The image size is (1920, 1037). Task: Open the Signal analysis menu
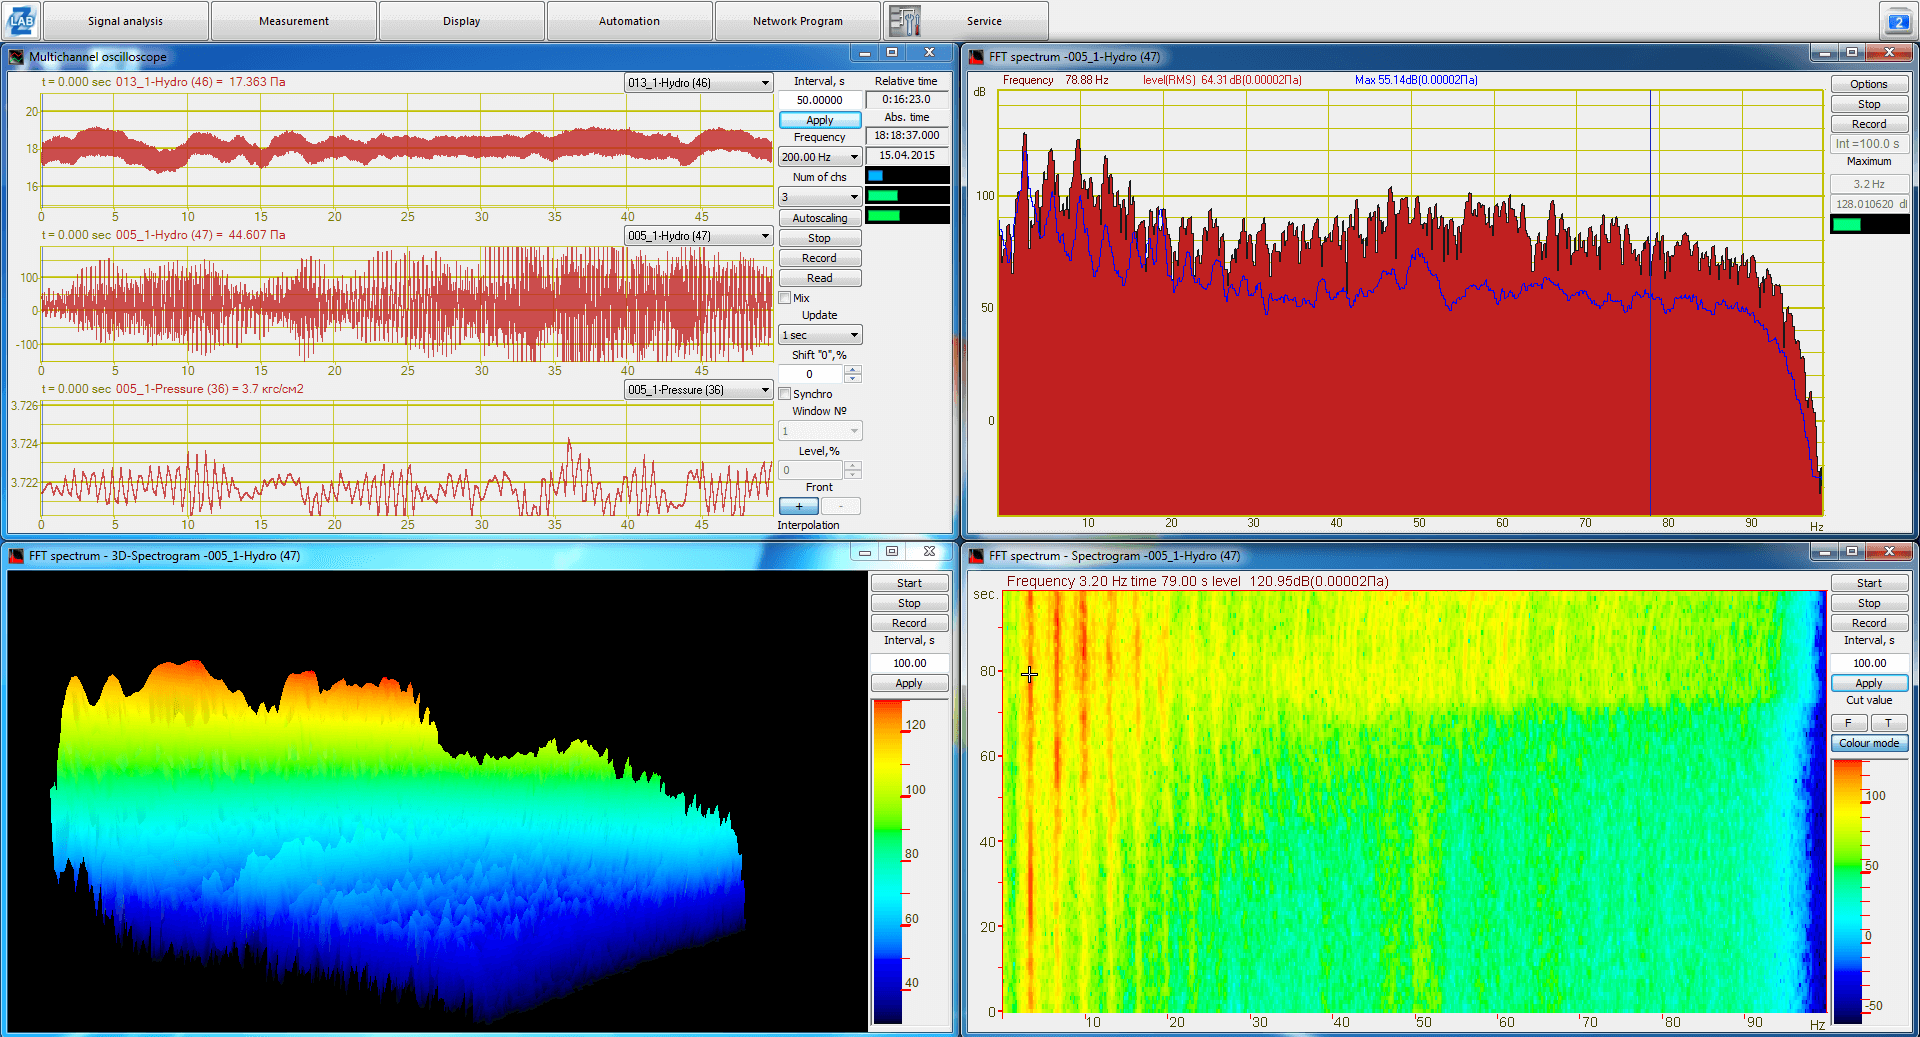point(125,21)
